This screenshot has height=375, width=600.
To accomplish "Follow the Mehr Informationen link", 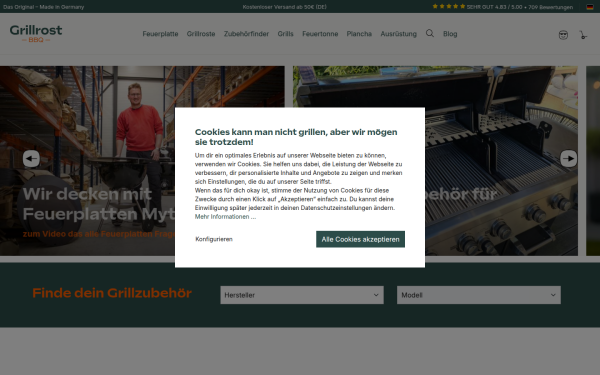I will point(225,217).
